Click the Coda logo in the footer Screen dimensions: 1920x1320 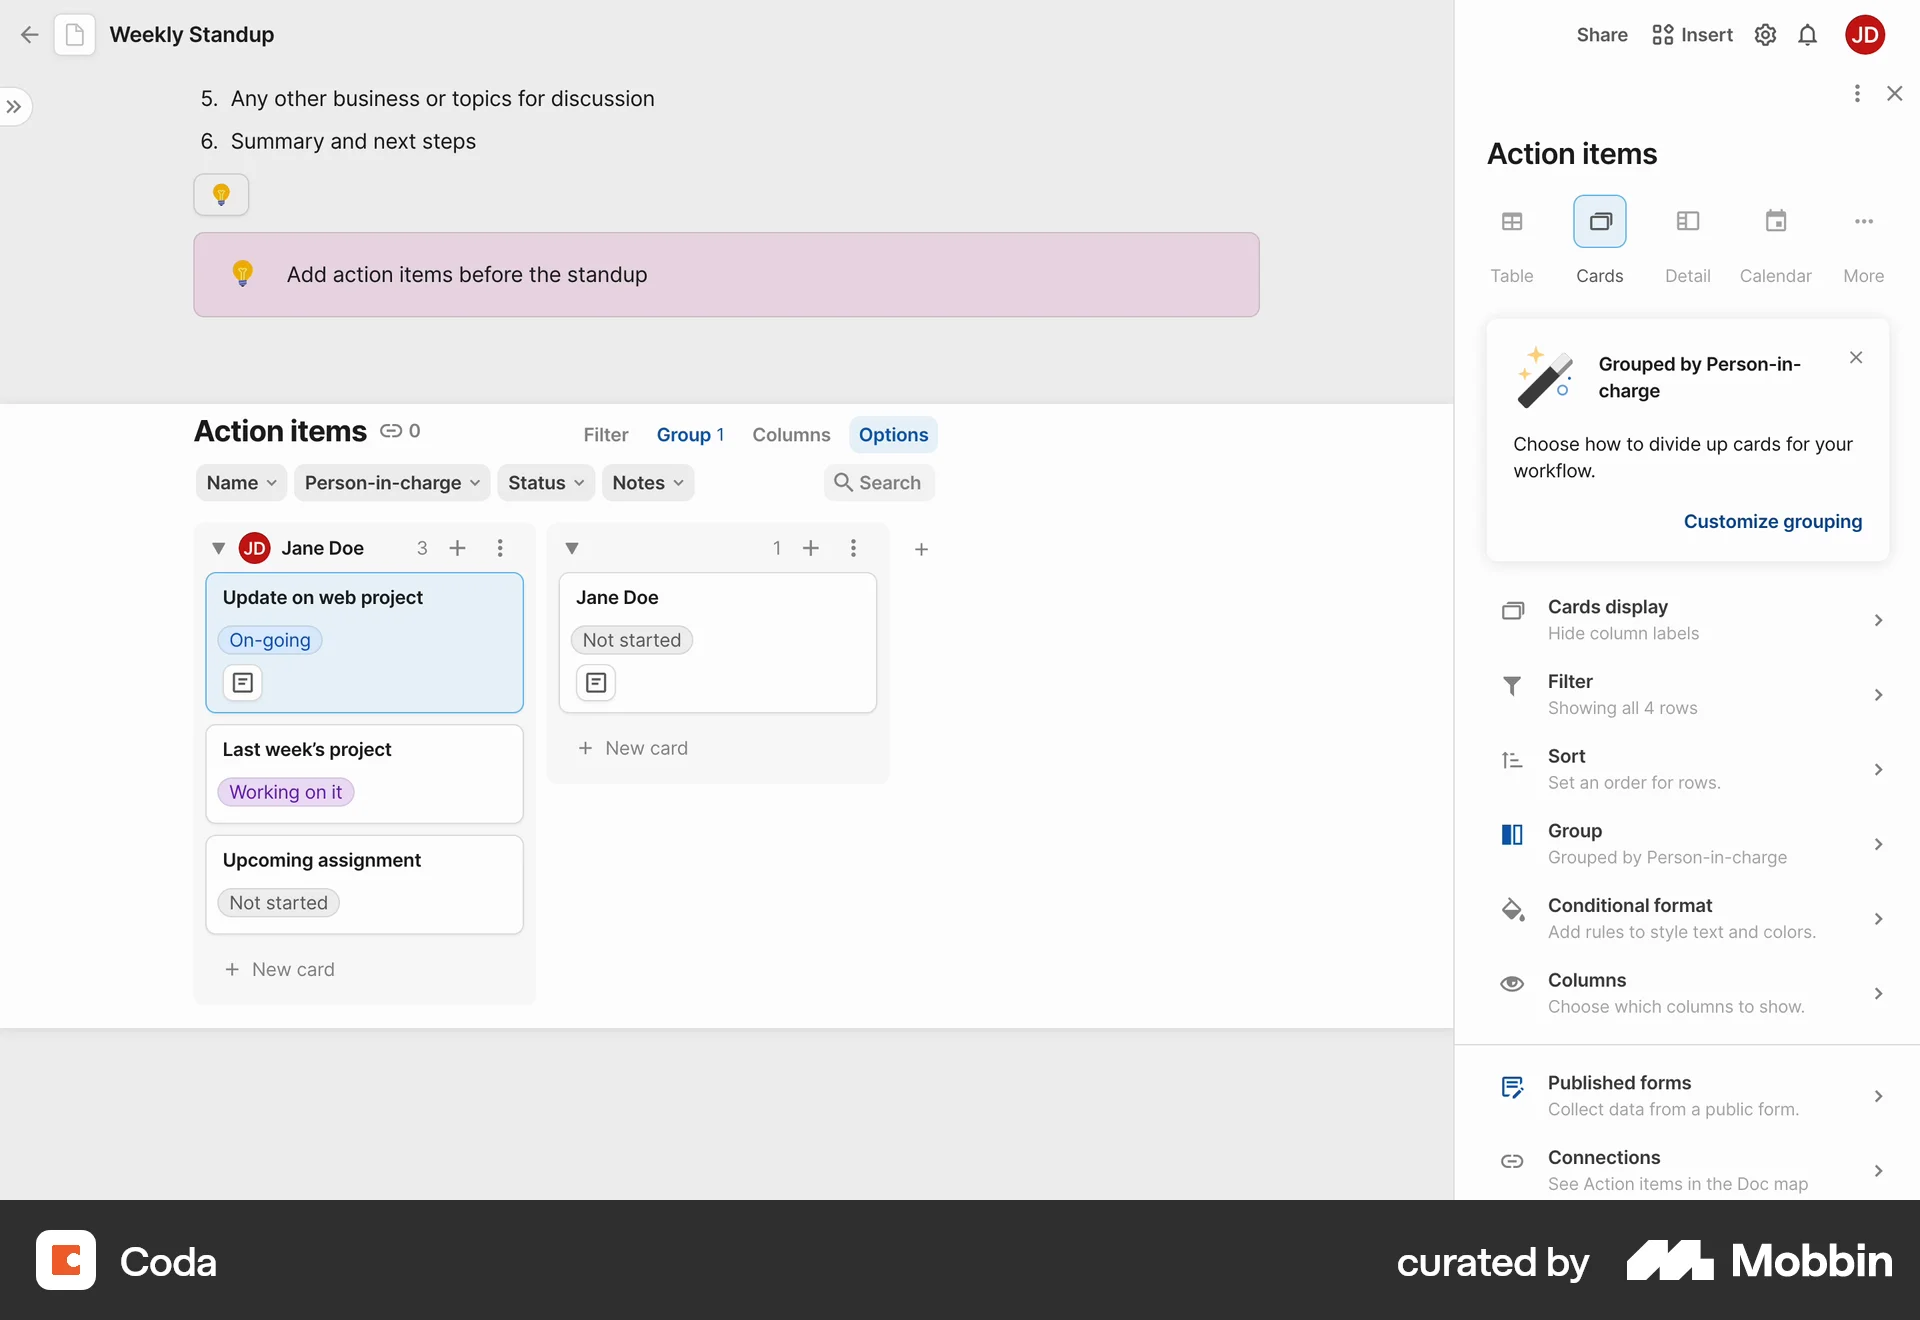65,1260
